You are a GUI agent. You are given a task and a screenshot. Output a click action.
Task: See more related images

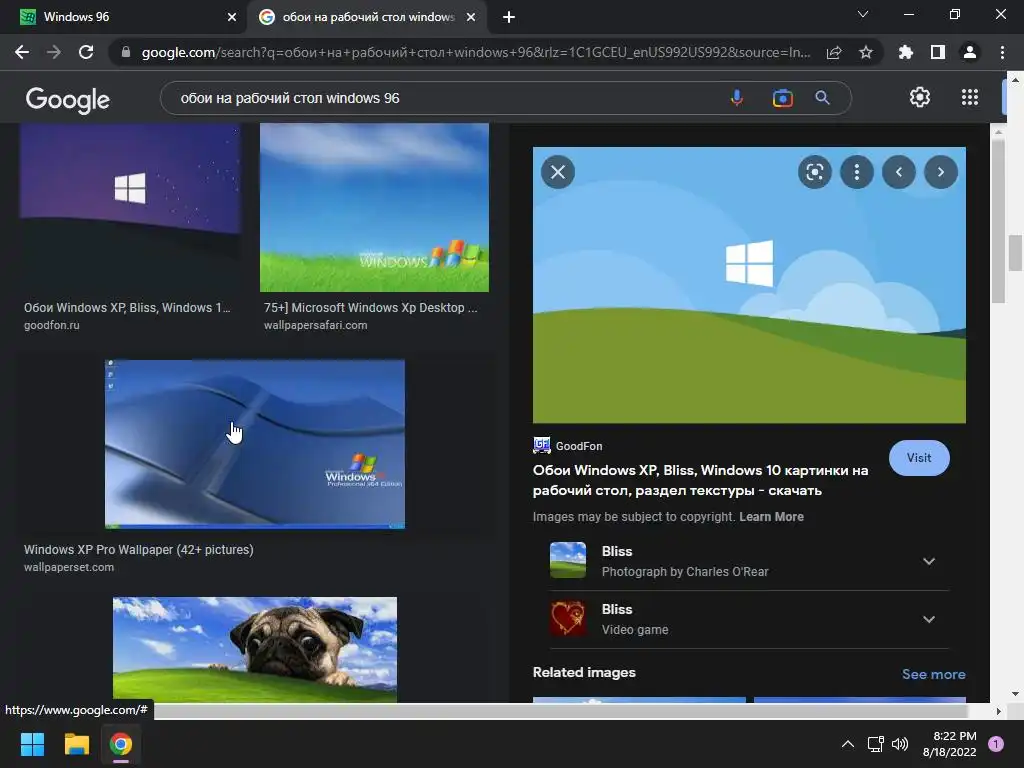(x=933, y=674)
